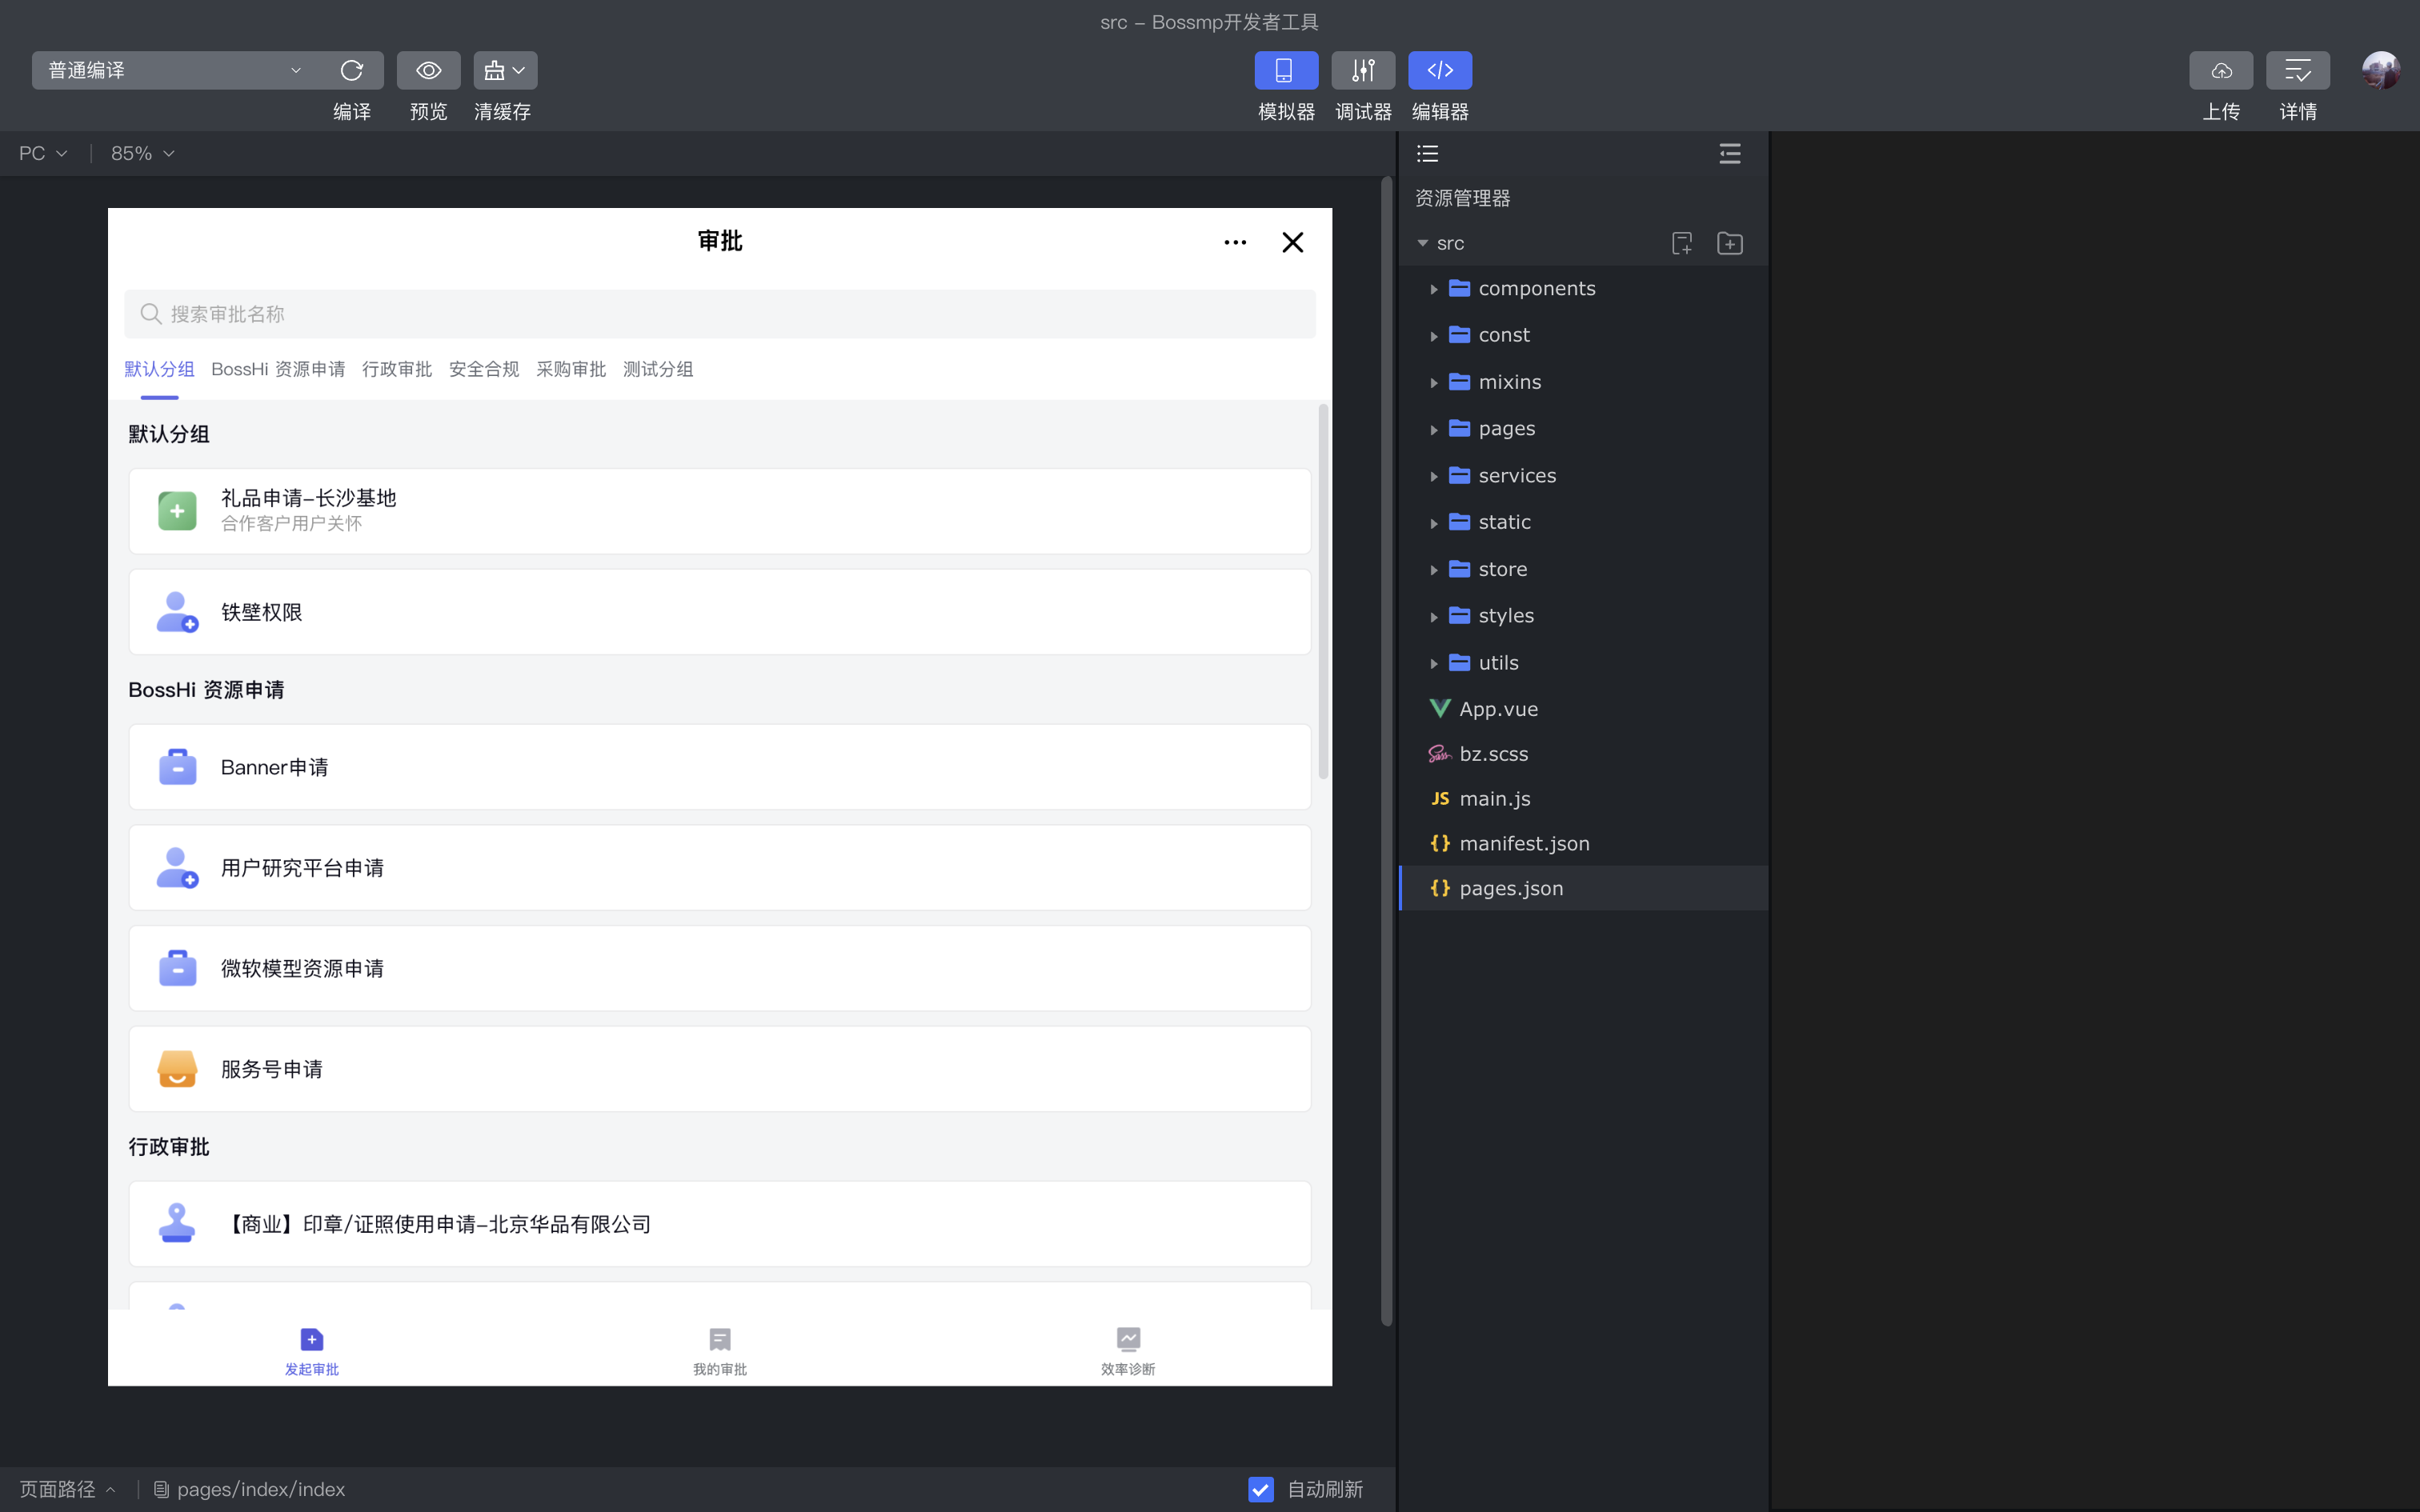This screenshot has height=1512, width=2420.
Task: Expand the styles folder
Action: coord(1433,616)
